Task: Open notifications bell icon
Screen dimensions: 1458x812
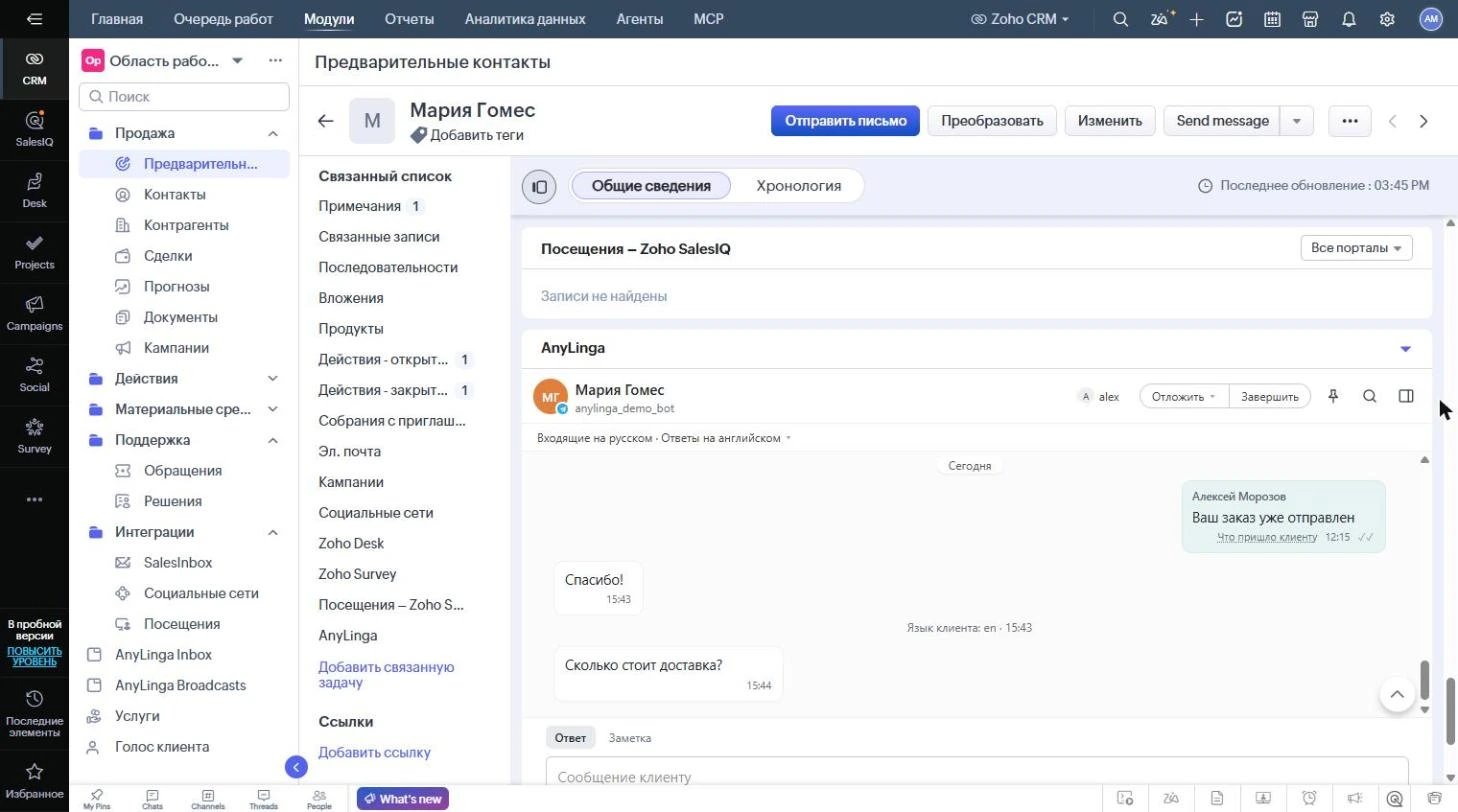Action: [x=1349, y=19]
